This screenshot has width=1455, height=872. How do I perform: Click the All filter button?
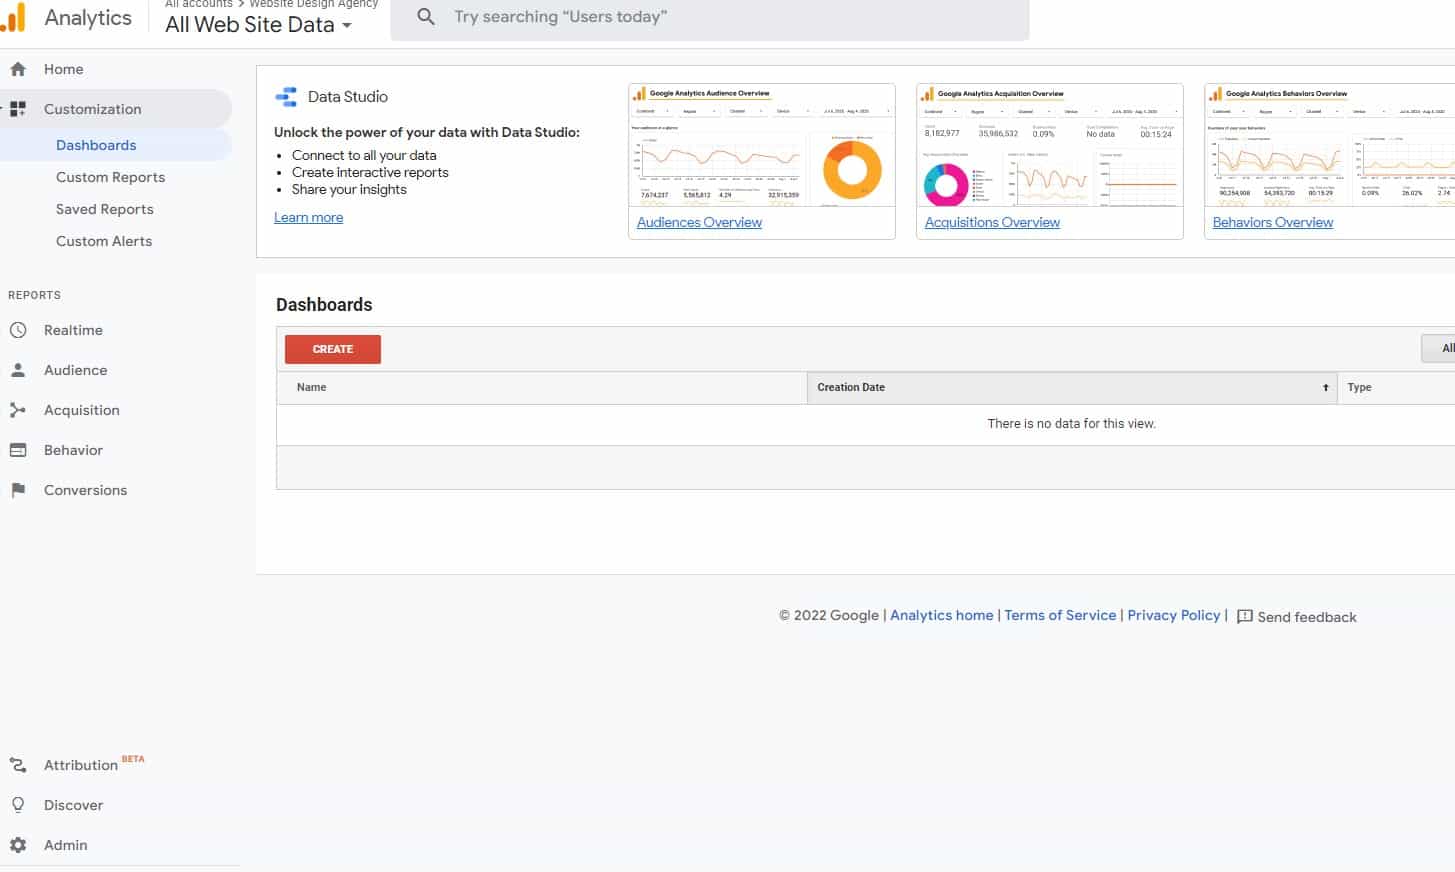point(1439,348)
